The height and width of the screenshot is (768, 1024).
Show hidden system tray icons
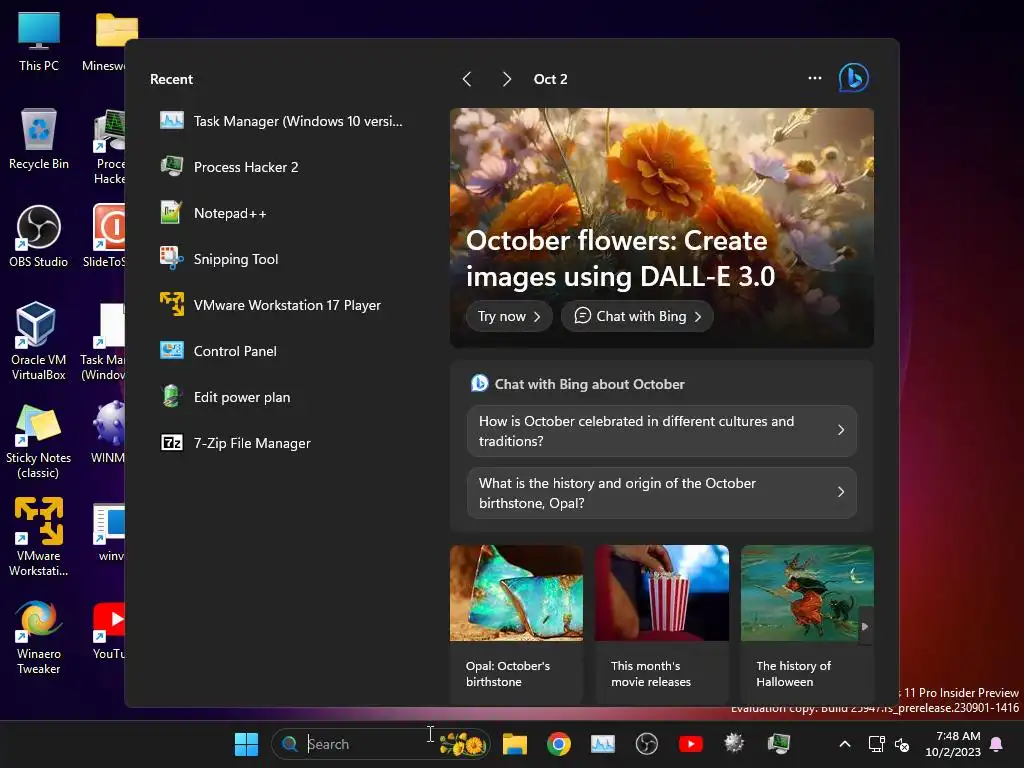point(844,744)
